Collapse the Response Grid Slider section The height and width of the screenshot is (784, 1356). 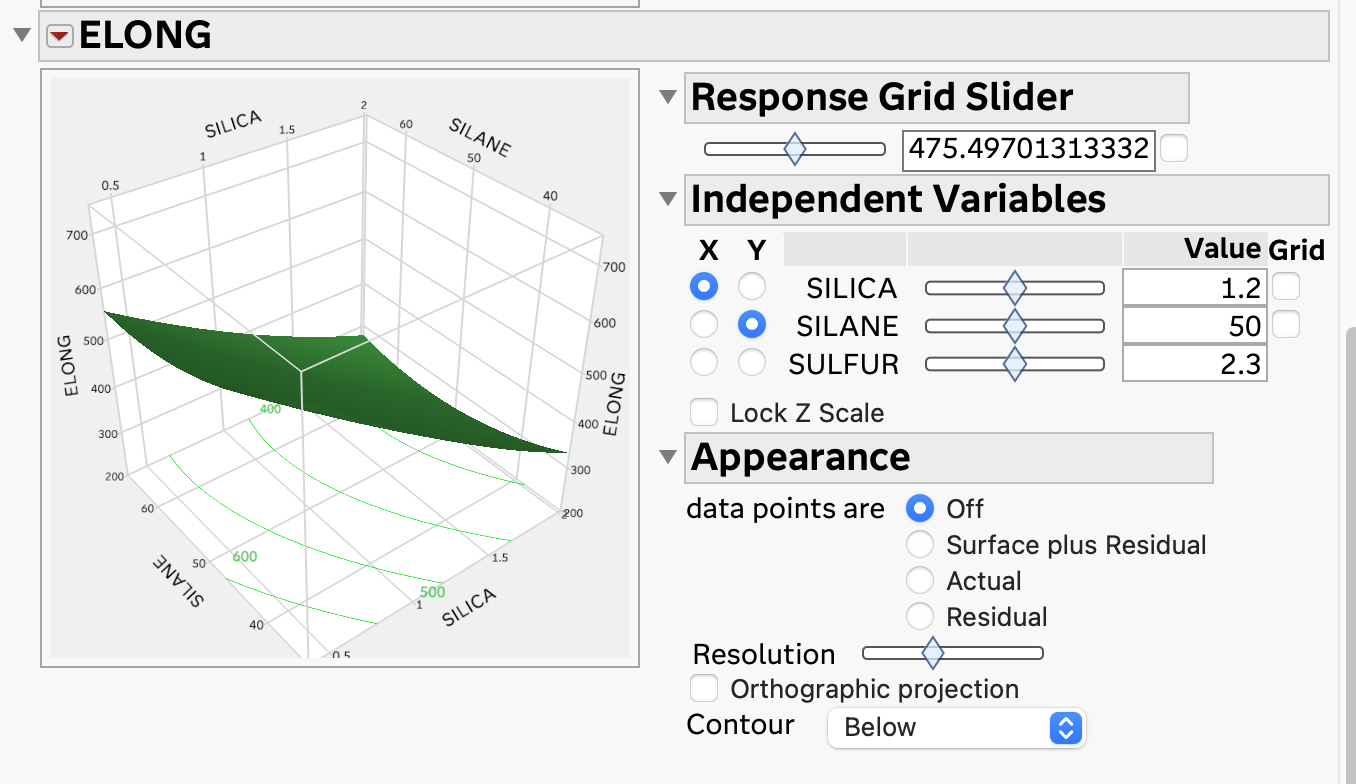pyautogui.click(x=667, y=97)
